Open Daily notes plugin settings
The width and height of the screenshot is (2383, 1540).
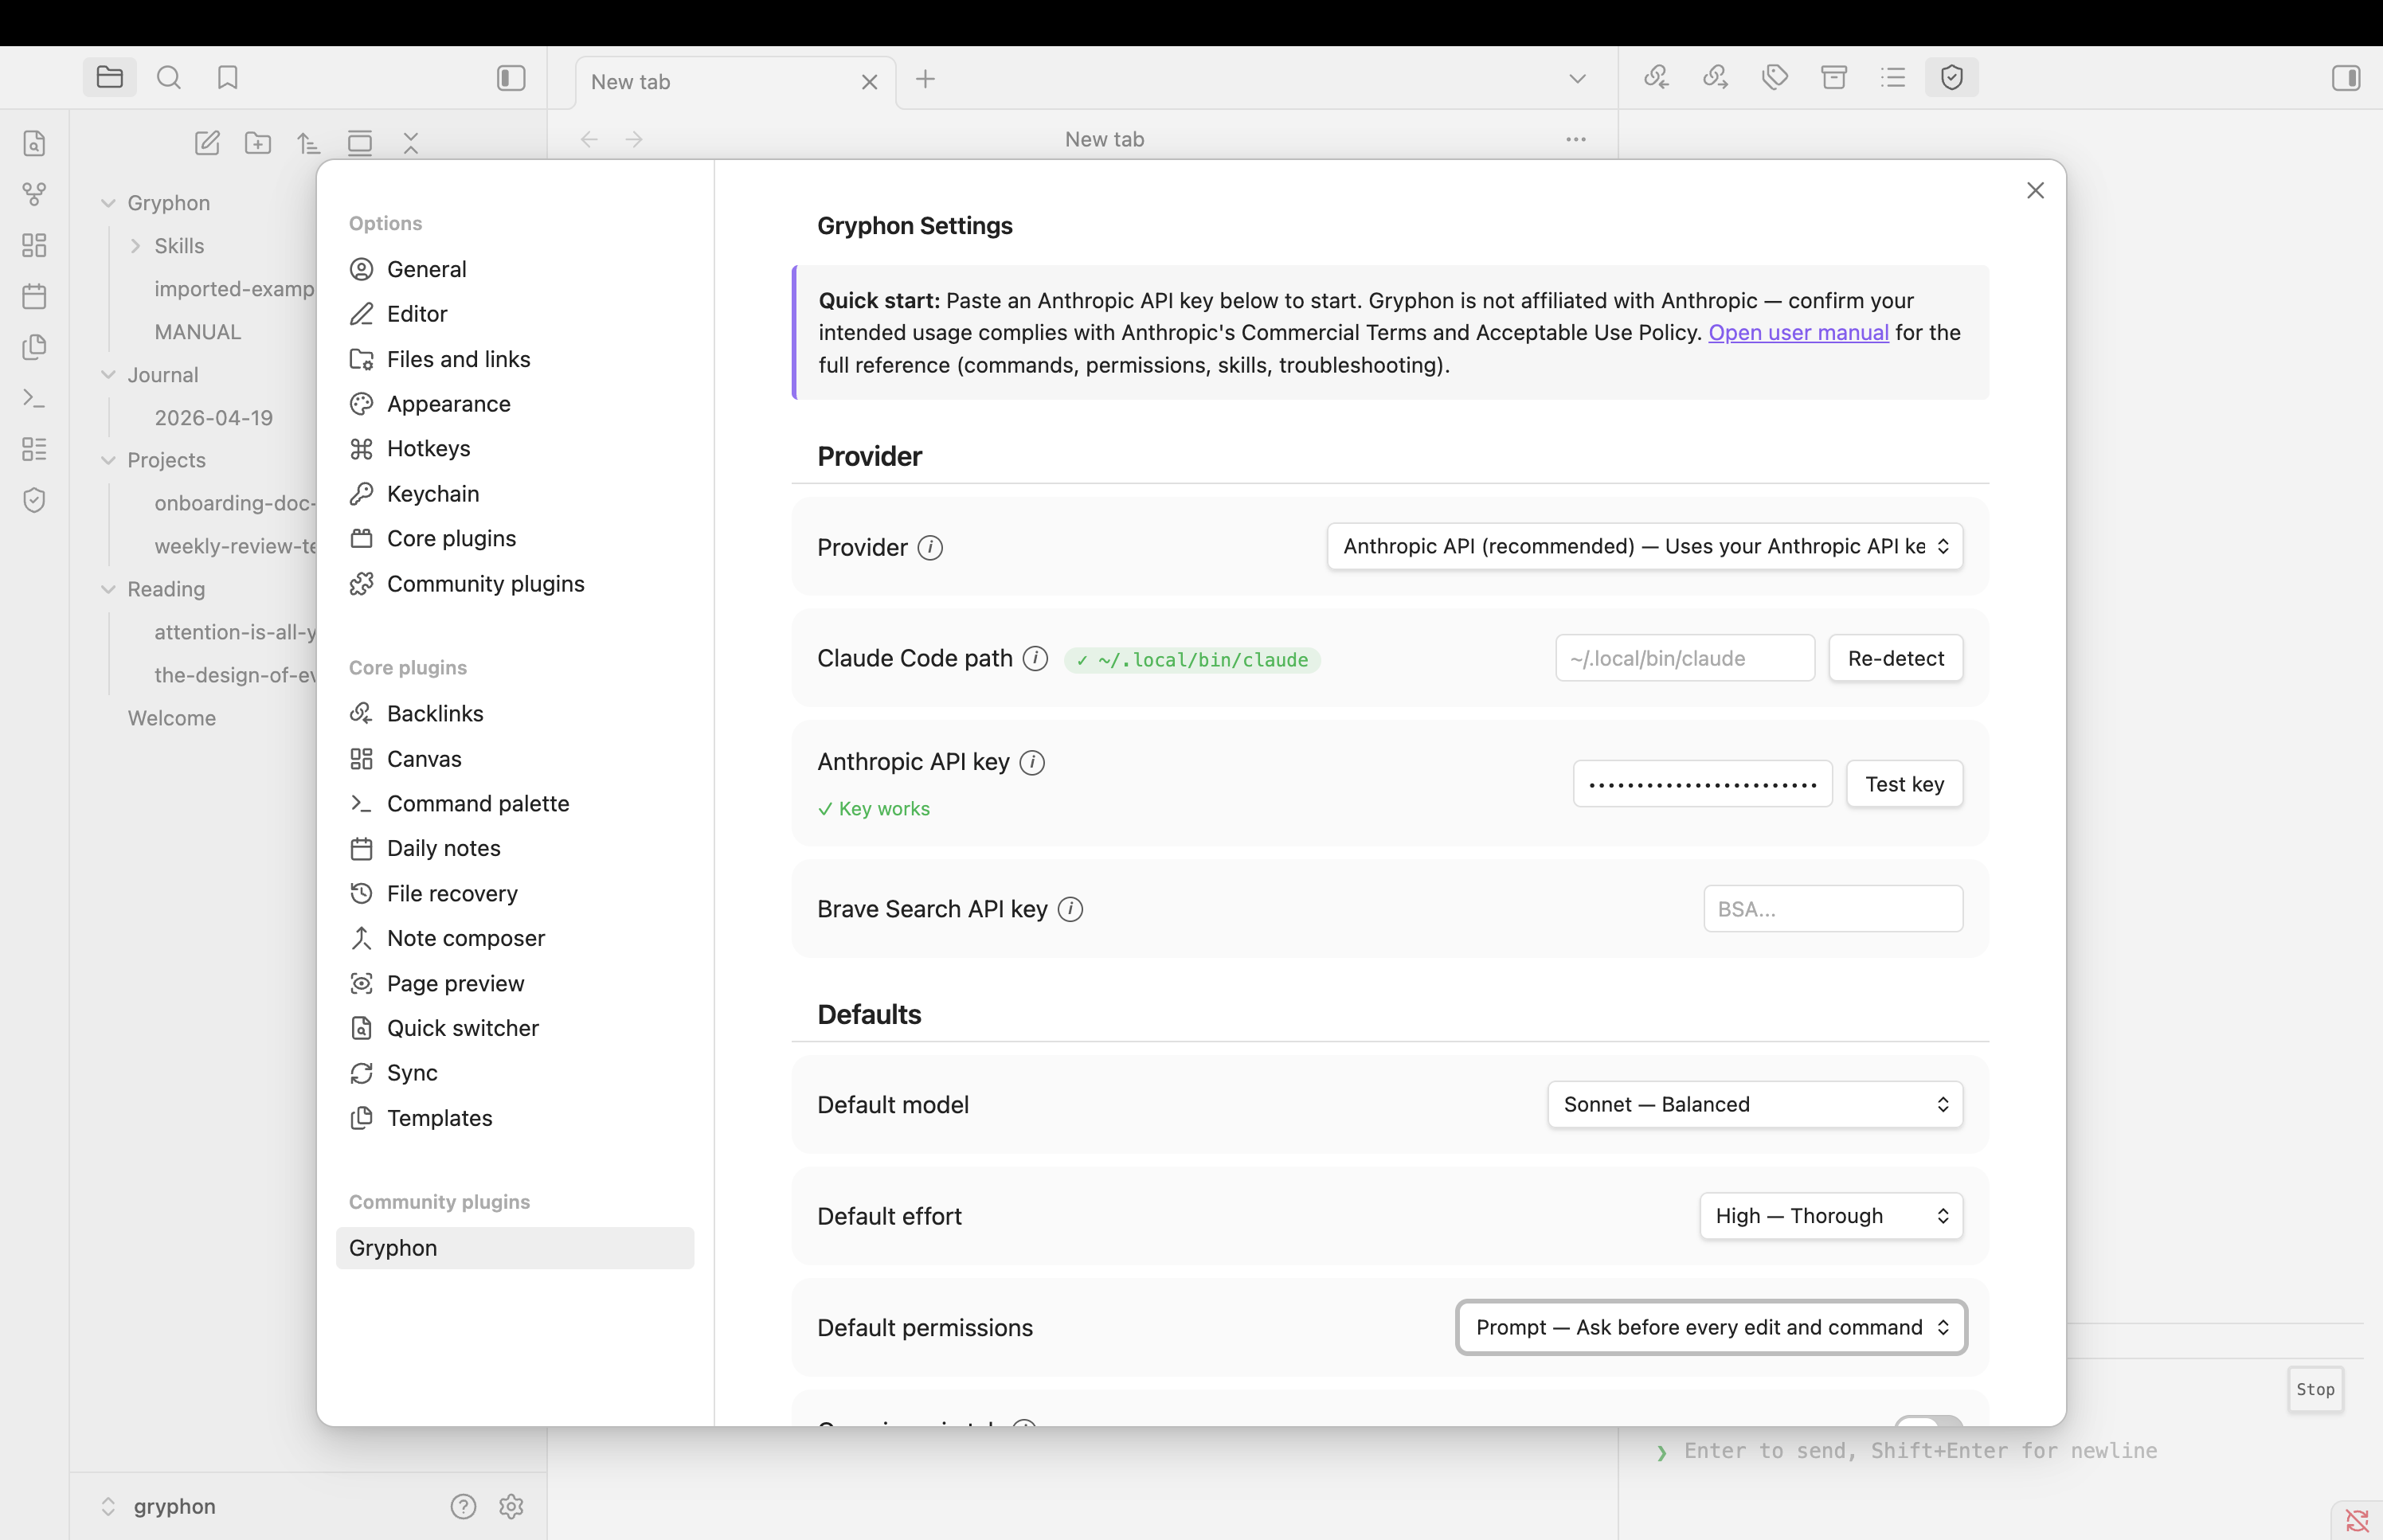pyautogui.click(x=514, y=848)
